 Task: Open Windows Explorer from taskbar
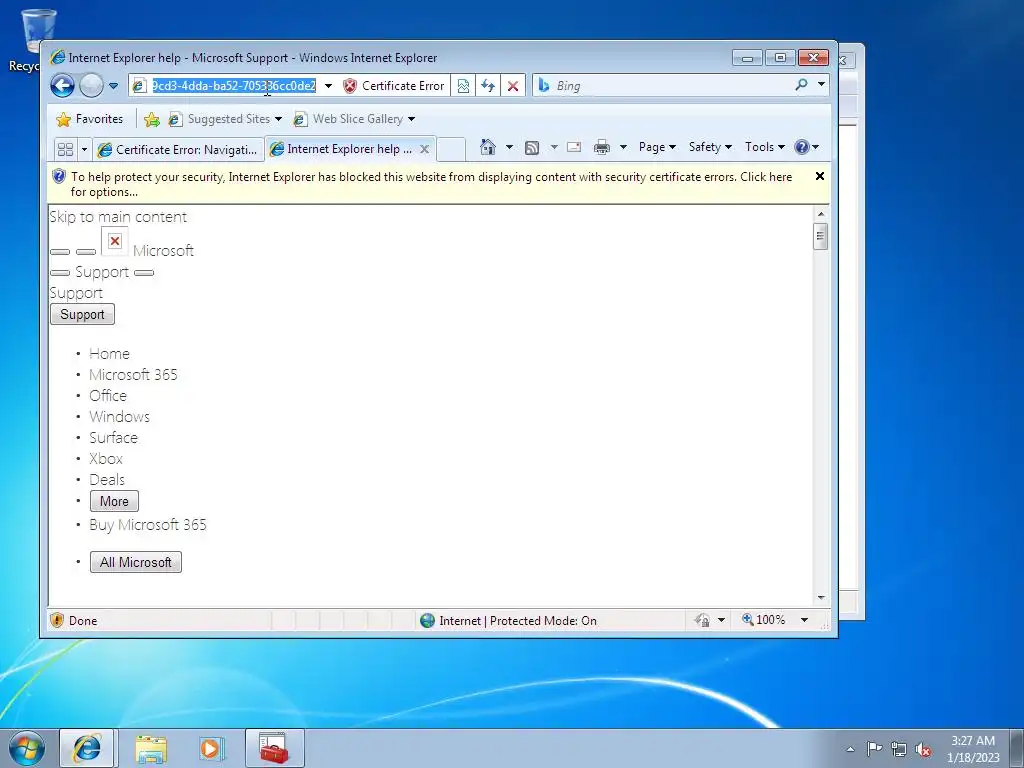point(151,748)
